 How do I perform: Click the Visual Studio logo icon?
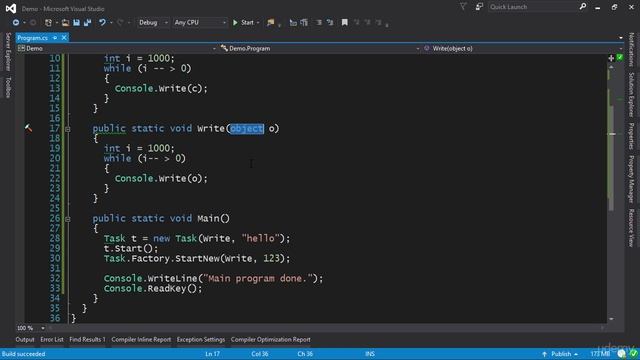[11, 8]
